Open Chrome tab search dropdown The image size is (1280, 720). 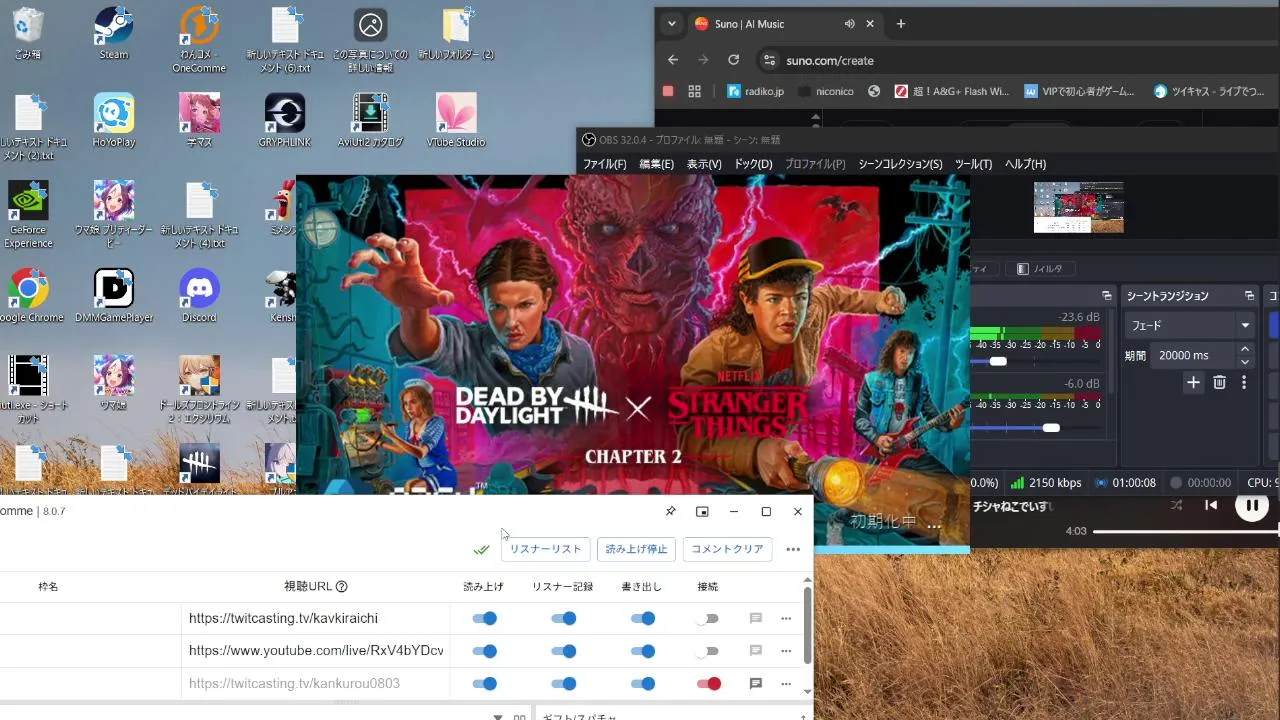672,24
